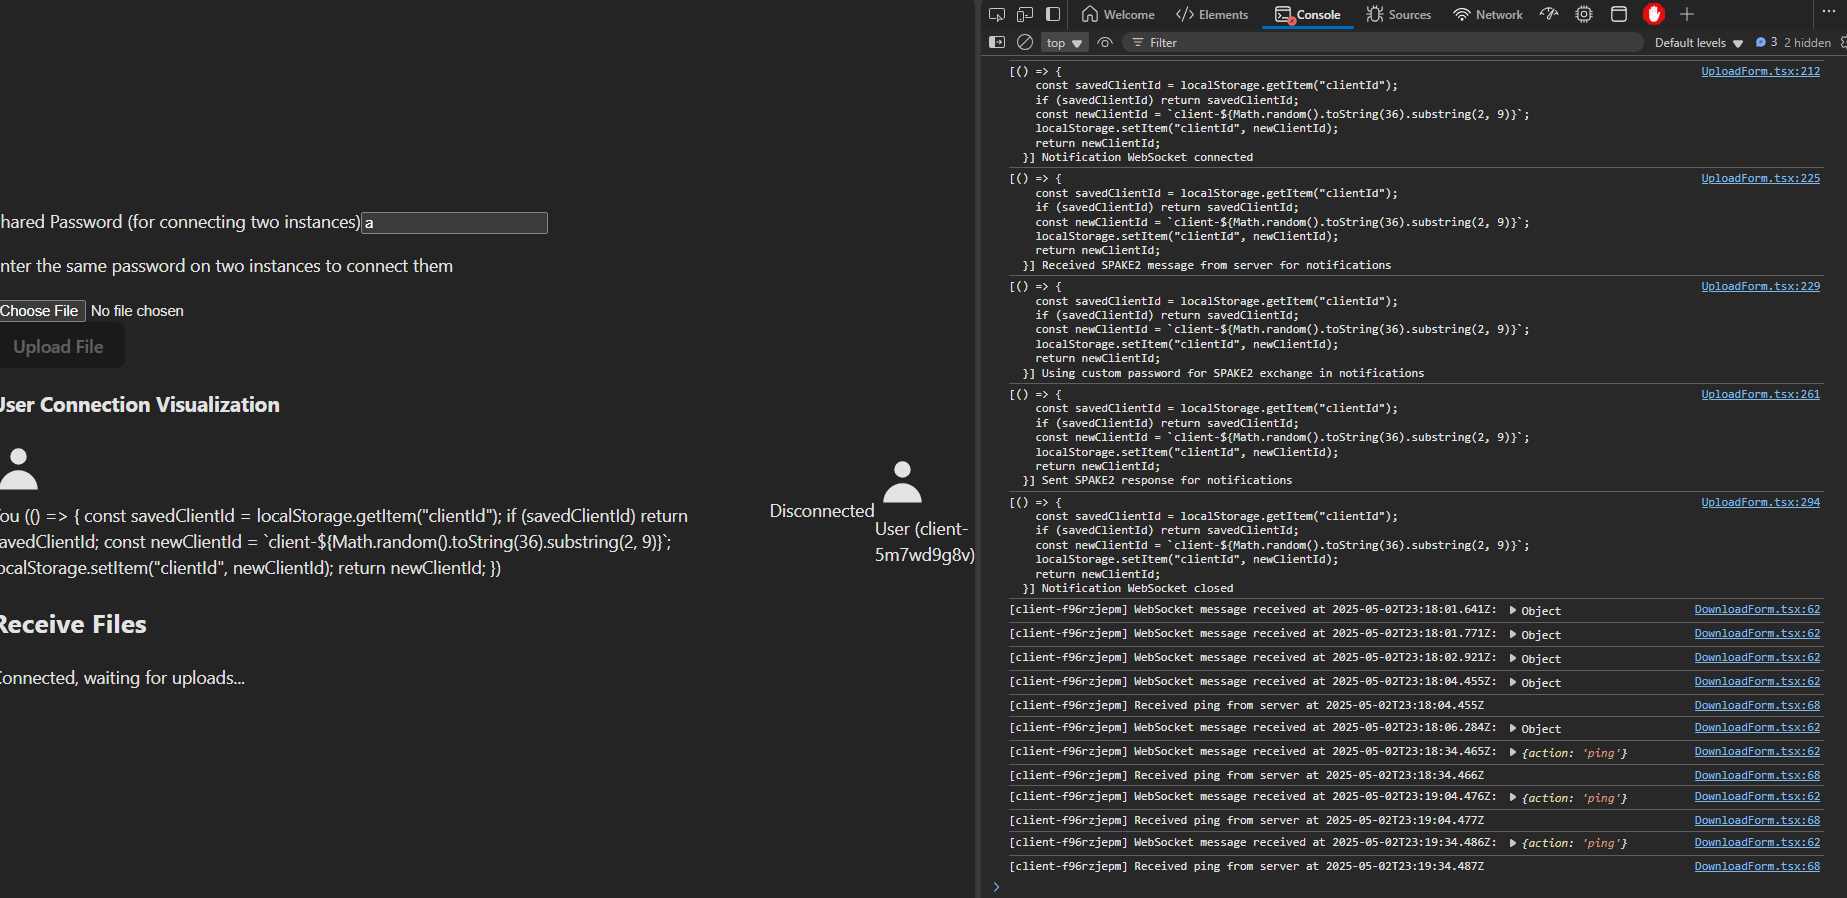Click the inspect element picker icon
Viewport: 1847px width, 898px height.
996,14
